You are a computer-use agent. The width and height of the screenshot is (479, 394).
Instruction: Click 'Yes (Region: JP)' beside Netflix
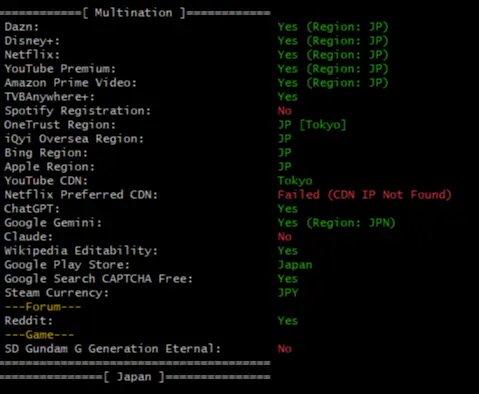coord(333,55)
